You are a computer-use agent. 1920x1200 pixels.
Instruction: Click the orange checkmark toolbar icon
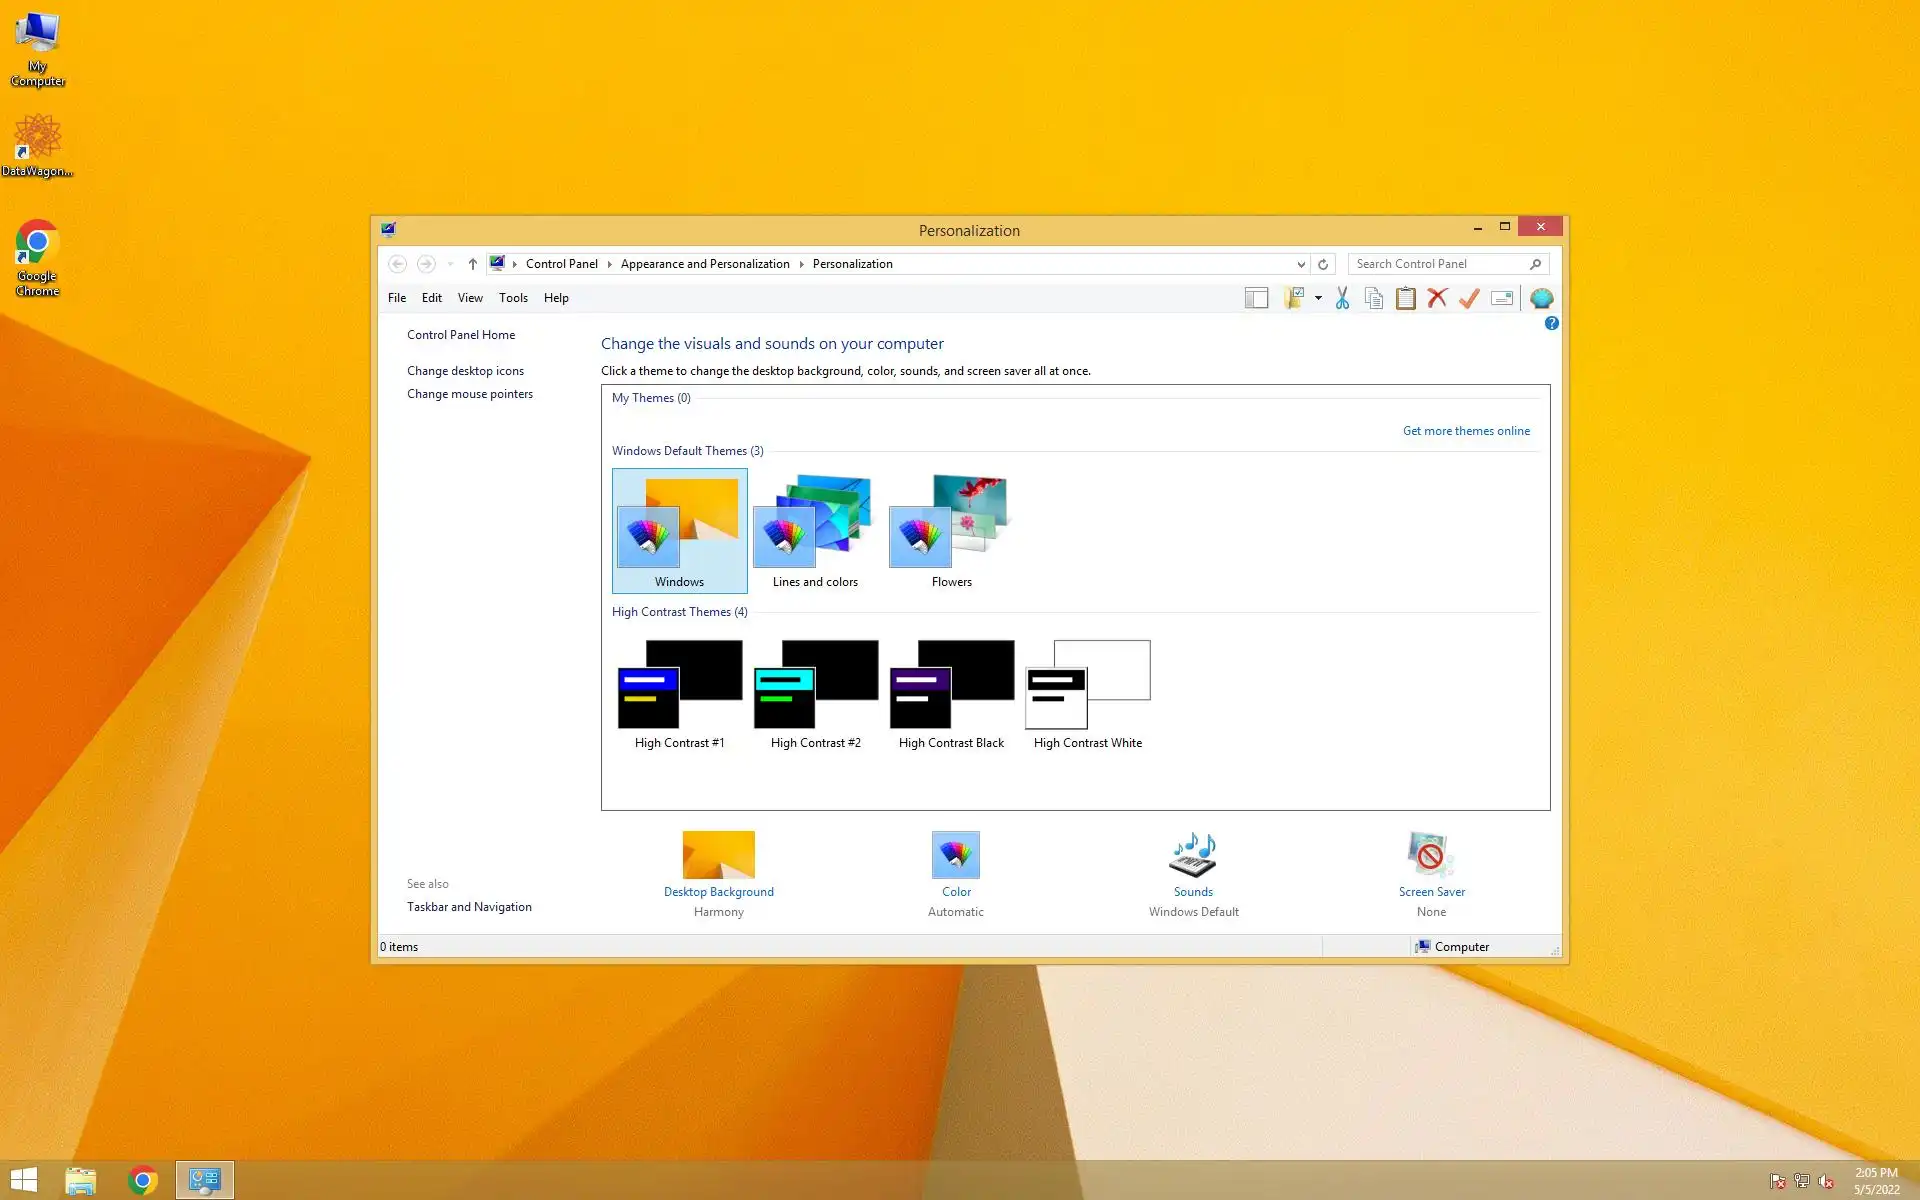pos(1469,298)
